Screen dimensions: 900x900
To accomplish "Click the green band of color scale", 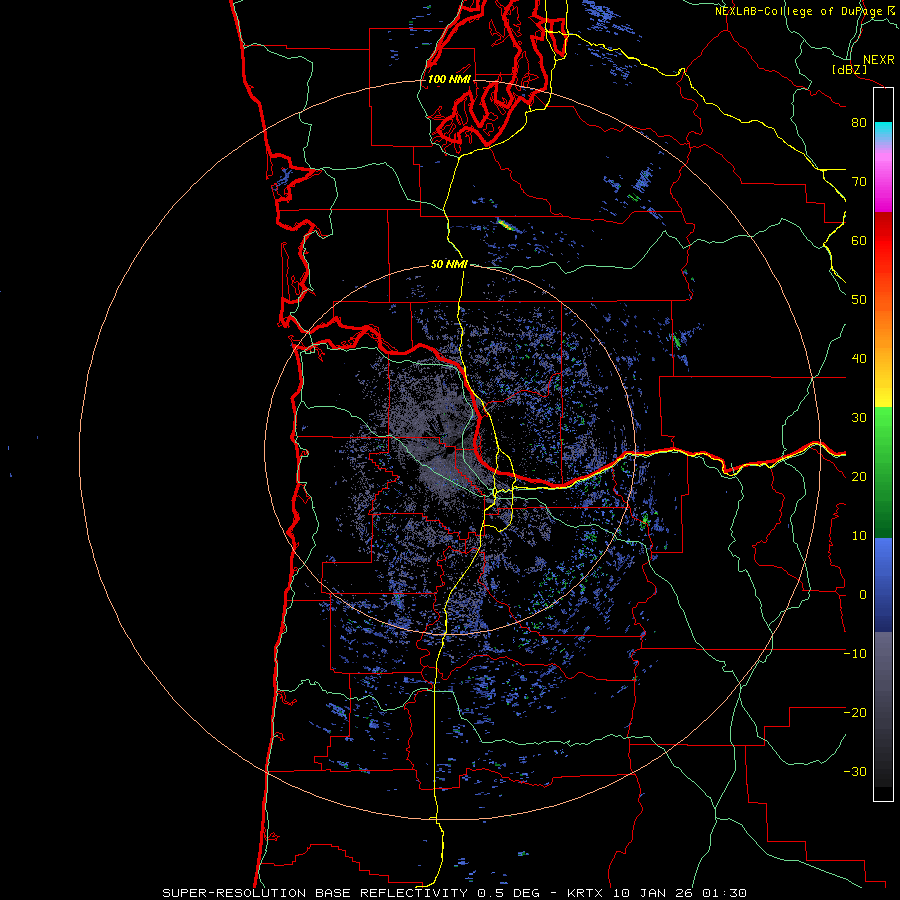I will click(x=883, y=472).
